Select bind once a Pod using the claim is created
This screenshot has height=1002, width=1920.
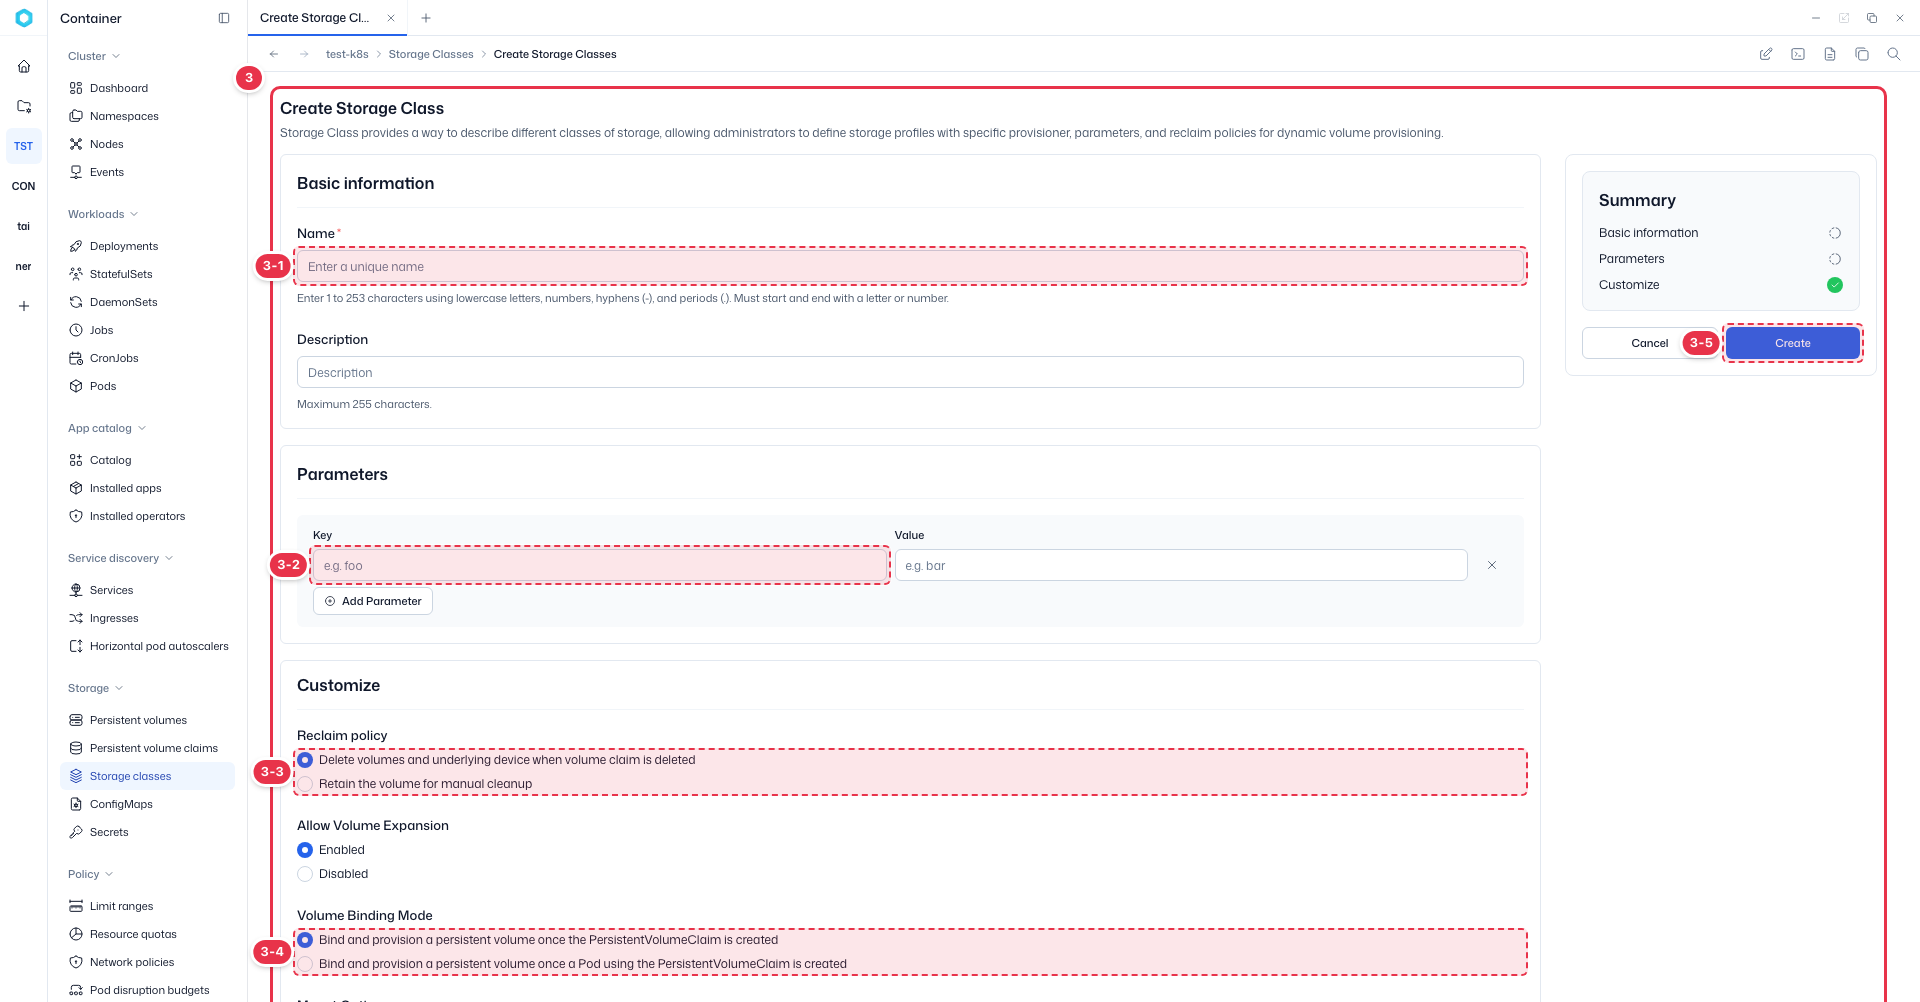(x=305, y=964)
